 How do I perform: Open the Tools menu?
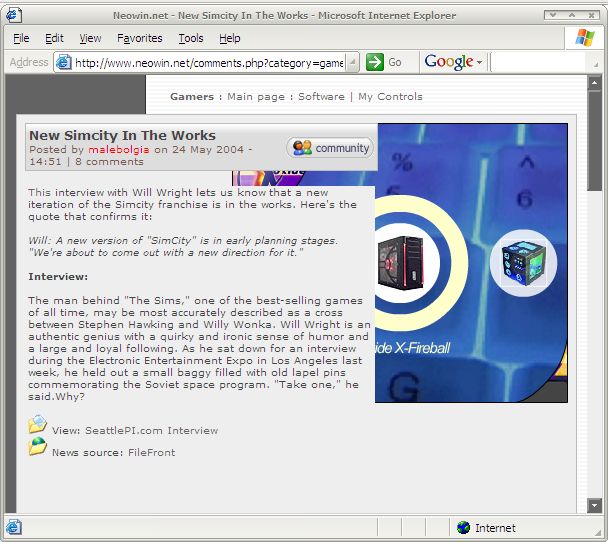pyautogui.click(x=191, y=38)
